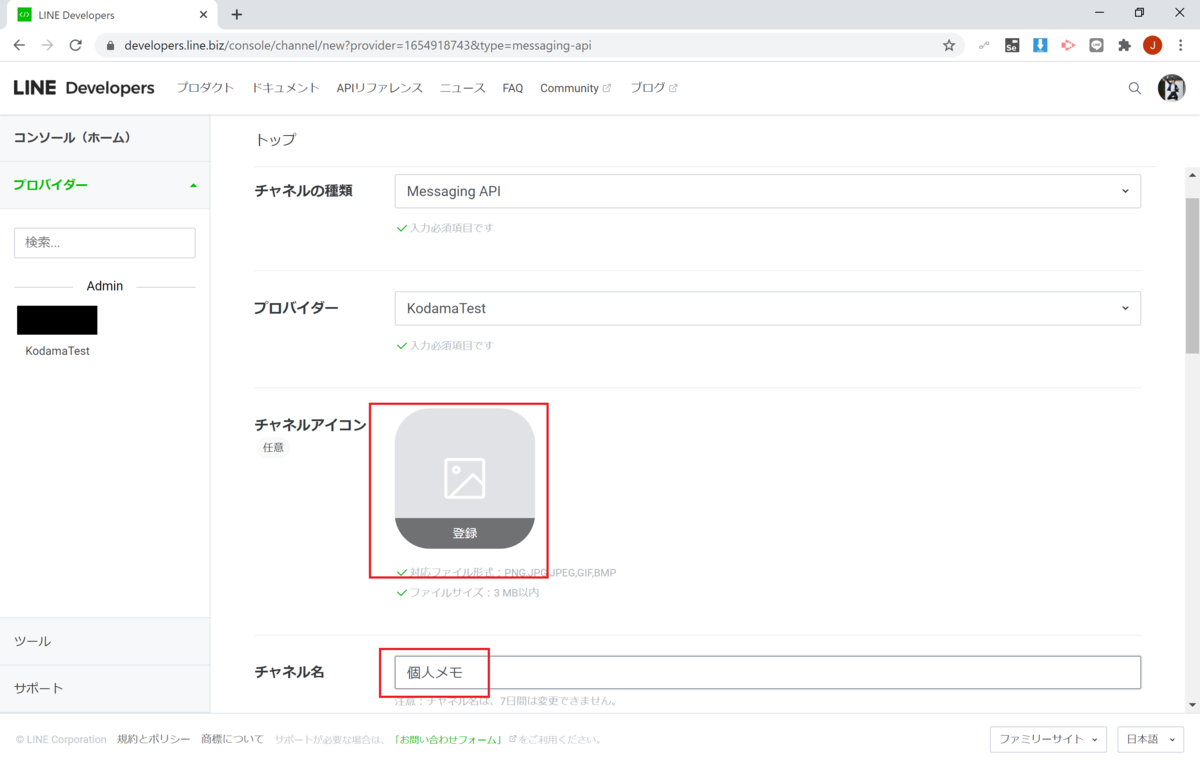This screenshot has width=1200, height=765.
Task: Click the page vertical scrollbar thumb
Action: [1192, 275]
